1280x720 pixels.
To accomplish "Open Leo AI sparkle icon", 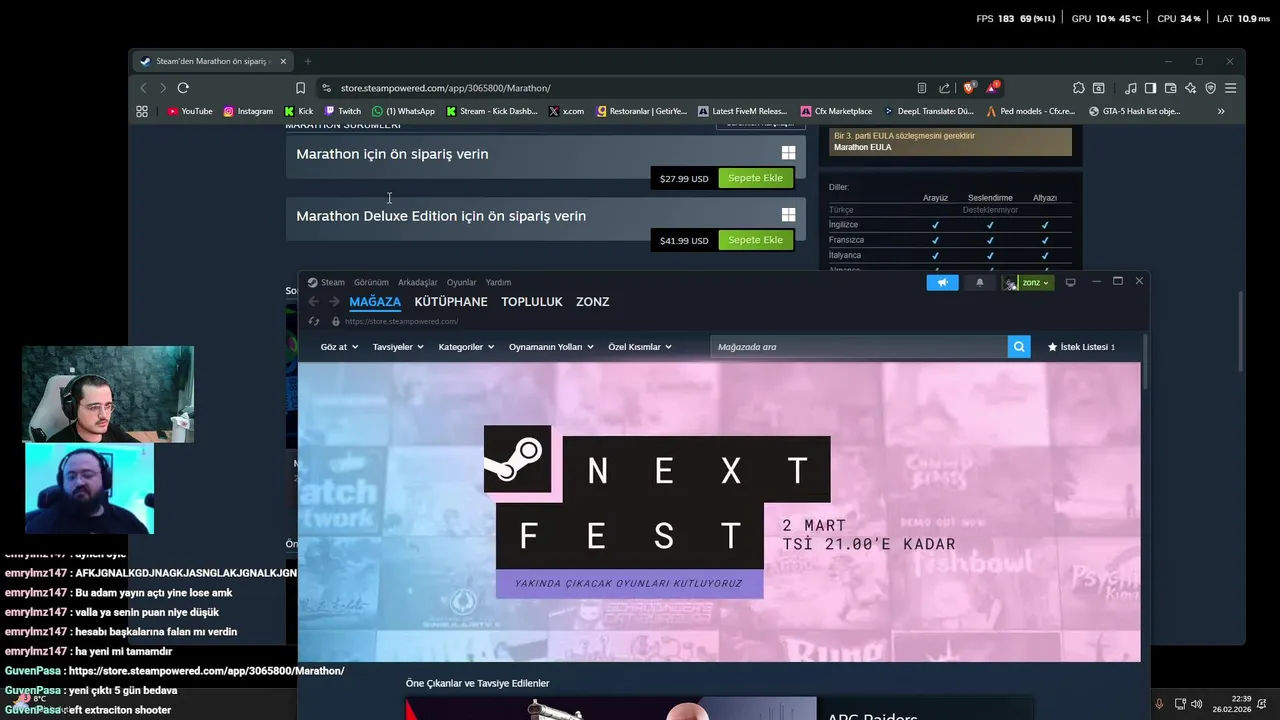I will [1190, 88].
